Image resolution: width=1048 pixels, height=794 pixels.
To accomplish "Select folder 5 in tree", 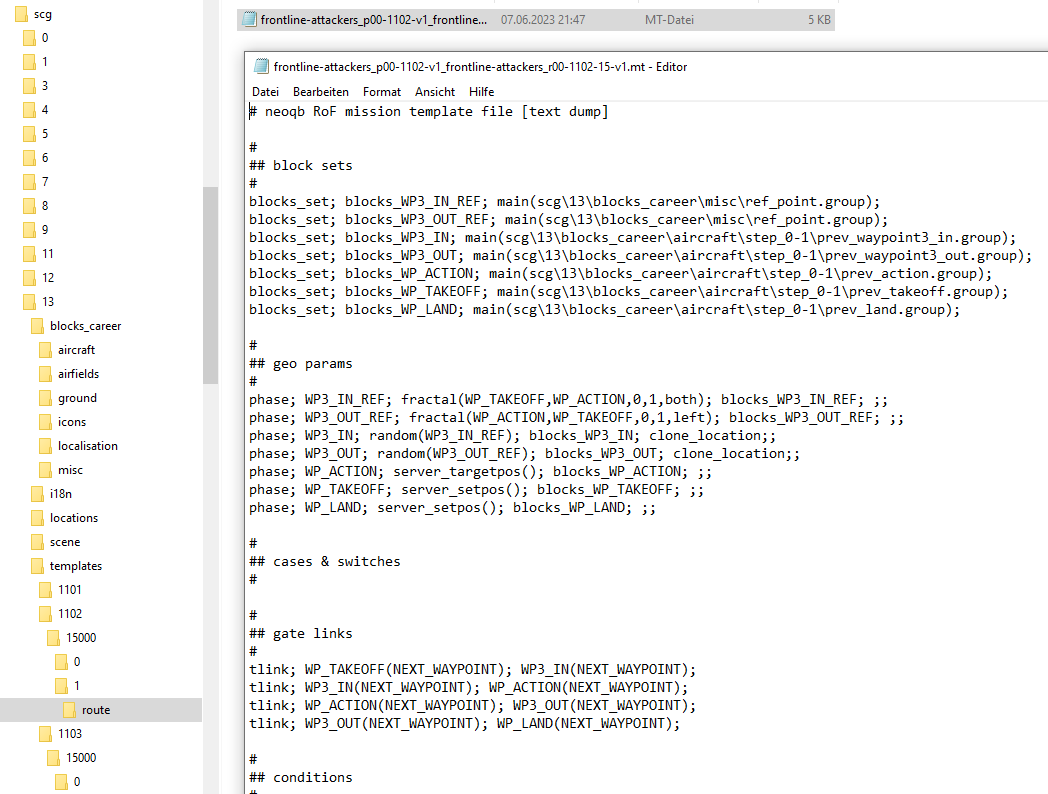I will [x=45, y=134].
